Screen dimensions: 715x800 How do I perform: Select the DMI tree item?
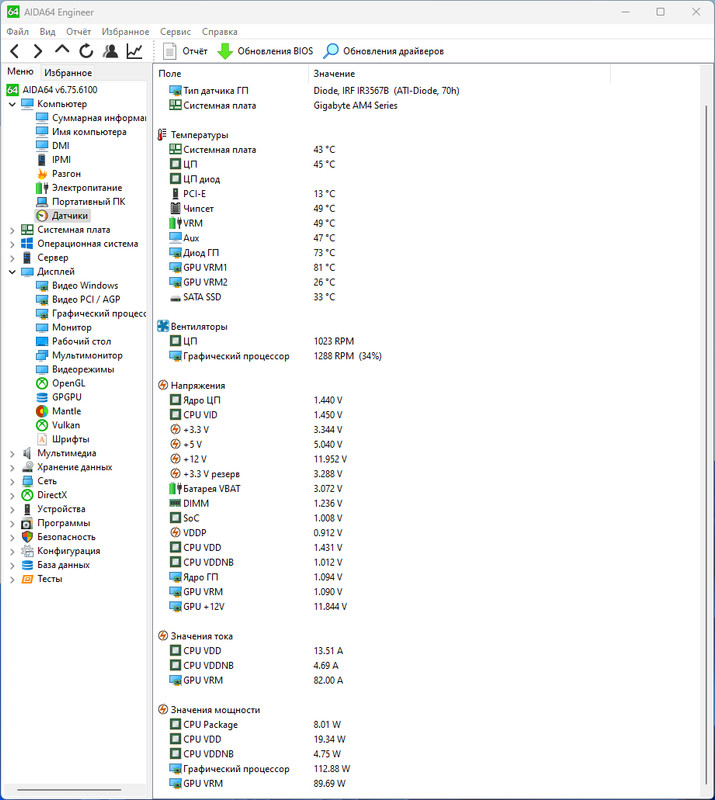60,146
